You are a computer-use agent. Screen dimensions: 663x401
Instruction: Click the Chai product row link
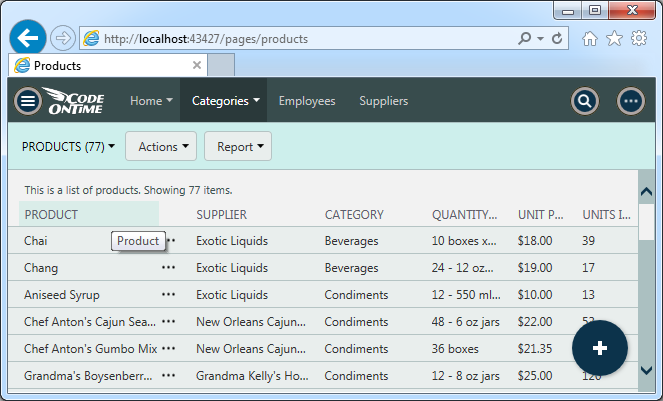click(36, 241)
